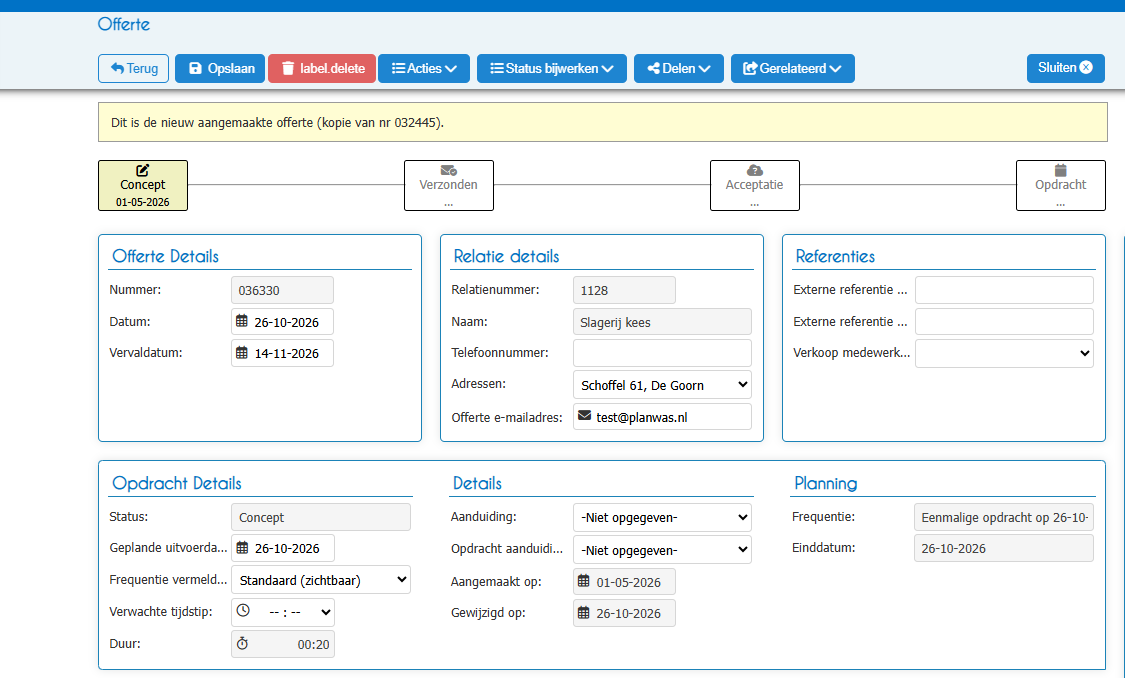The height and width of the screenshot is (678, 1125).
Task: Click the Einddatum field in Planning
Action: pos(1004,548)
